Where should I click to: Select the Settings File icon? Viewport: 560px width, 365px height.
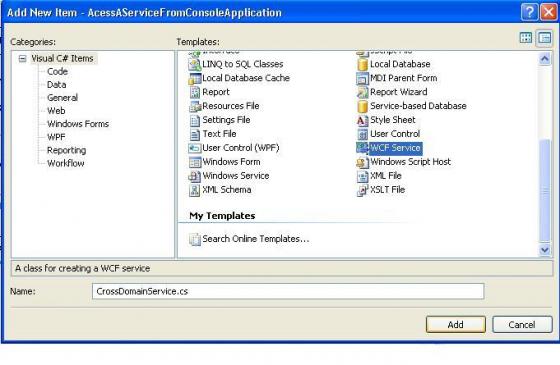pyautogui.click(x=195, y=120)
